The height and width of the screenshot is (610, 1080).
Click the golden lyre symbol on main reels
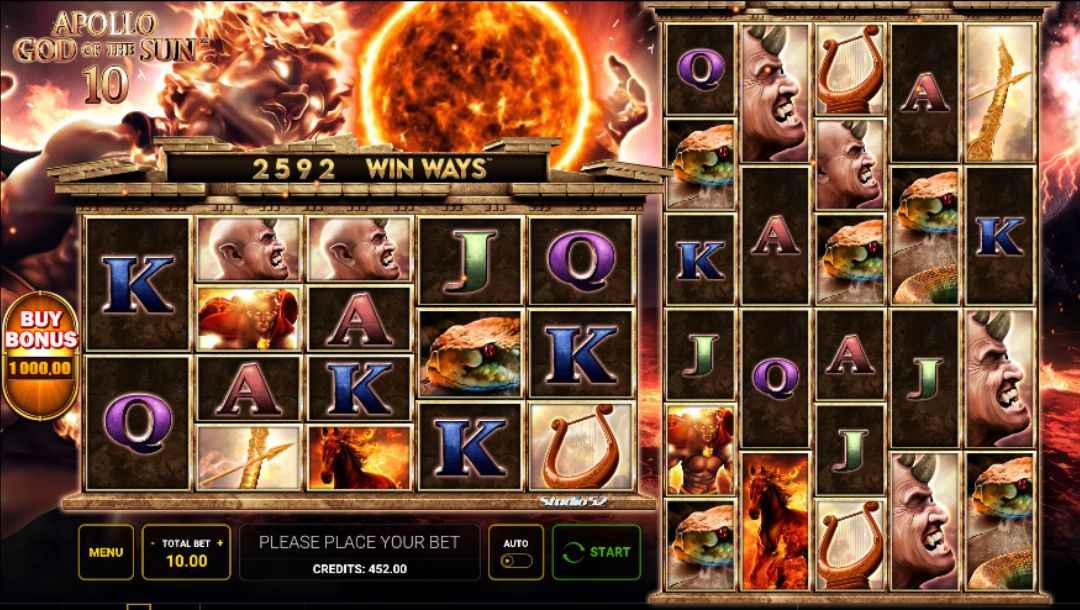(x=581, y=446)
